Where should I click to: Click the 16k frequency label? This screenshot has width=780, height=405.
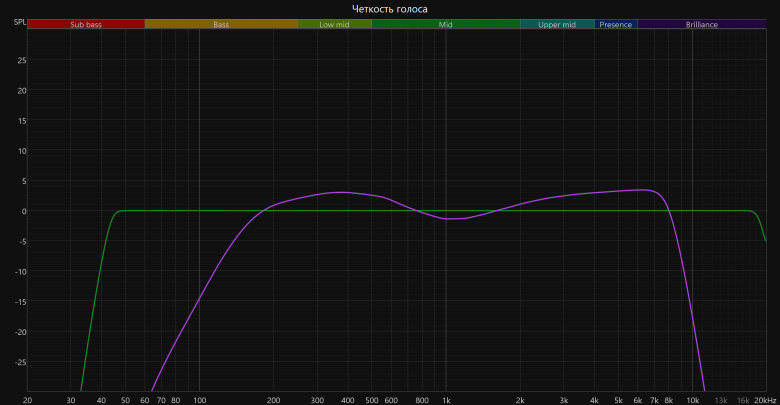743,400
